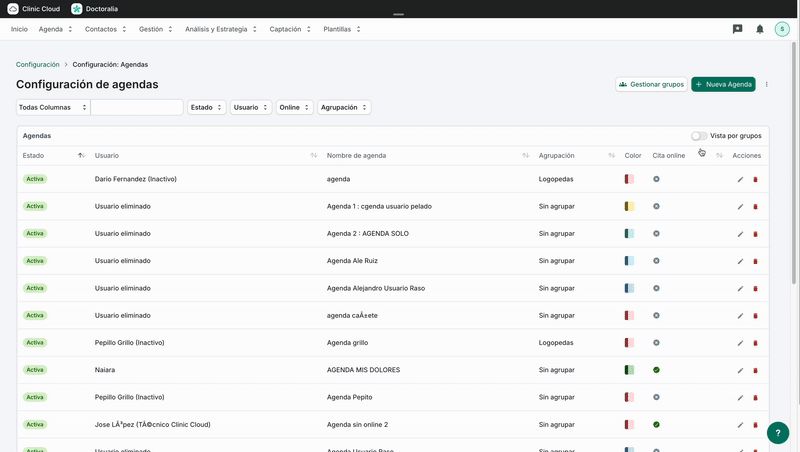
Task: Open user avatar profile menu
Action: [x=782, y=29]
